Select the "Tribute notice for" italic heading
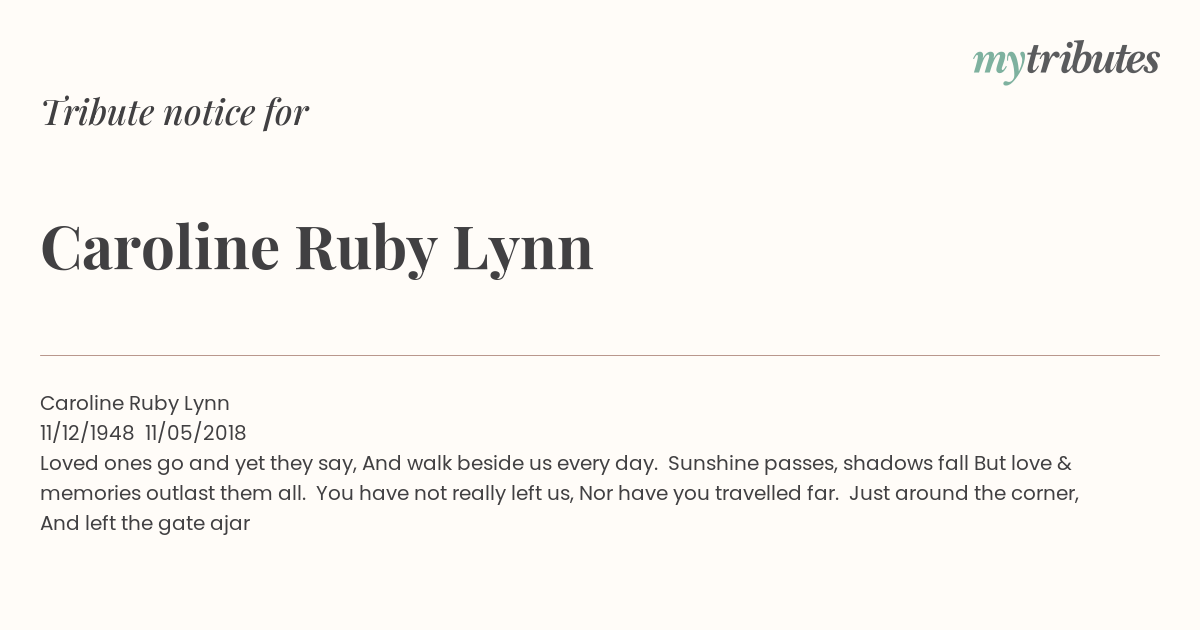This screenshot has width=1200, height=630. coord(175,112)
